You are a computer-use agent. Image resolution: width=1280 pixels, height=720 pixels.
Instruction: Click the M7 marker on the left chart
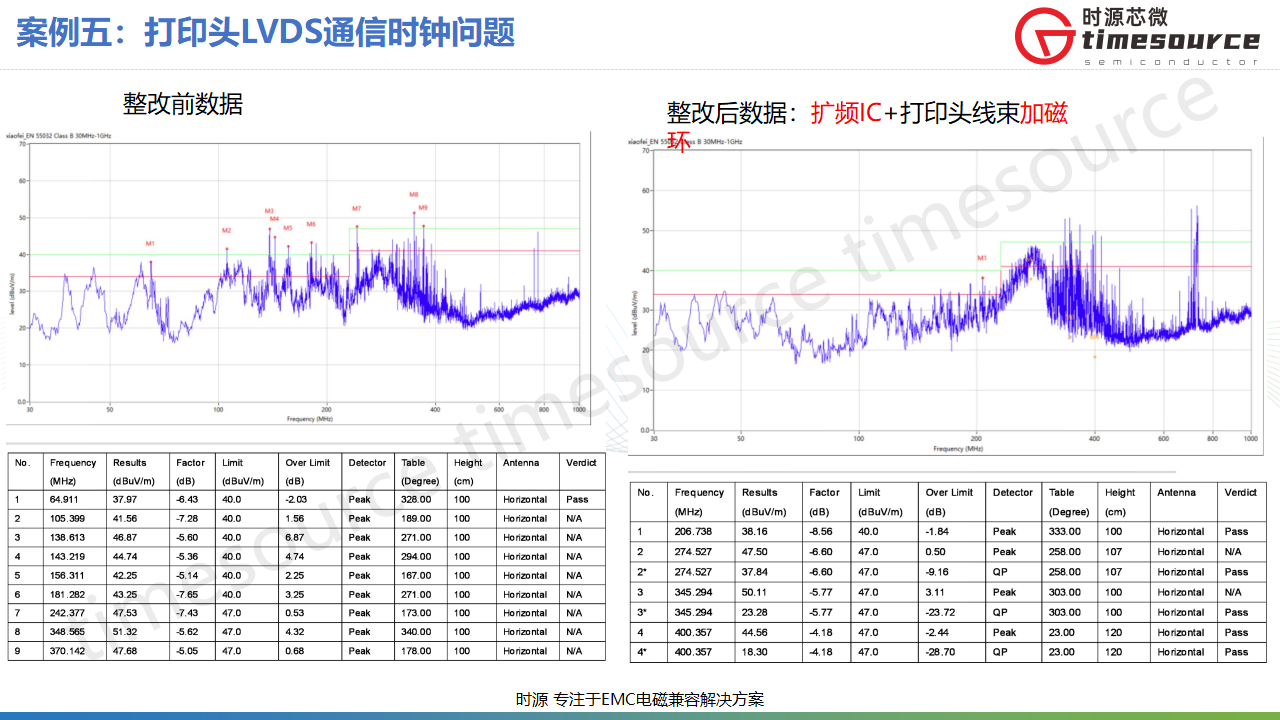coord(356,208)
